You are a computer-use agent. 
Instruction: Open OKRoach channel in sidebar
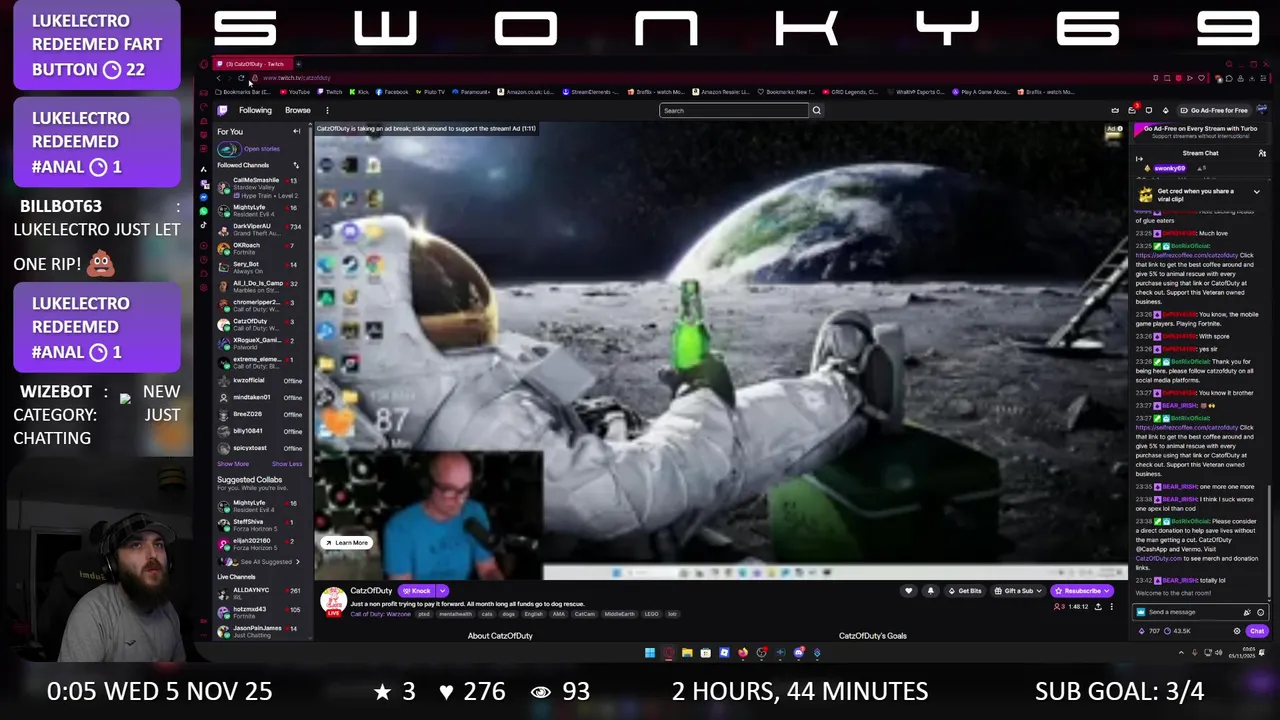(260, 248)
